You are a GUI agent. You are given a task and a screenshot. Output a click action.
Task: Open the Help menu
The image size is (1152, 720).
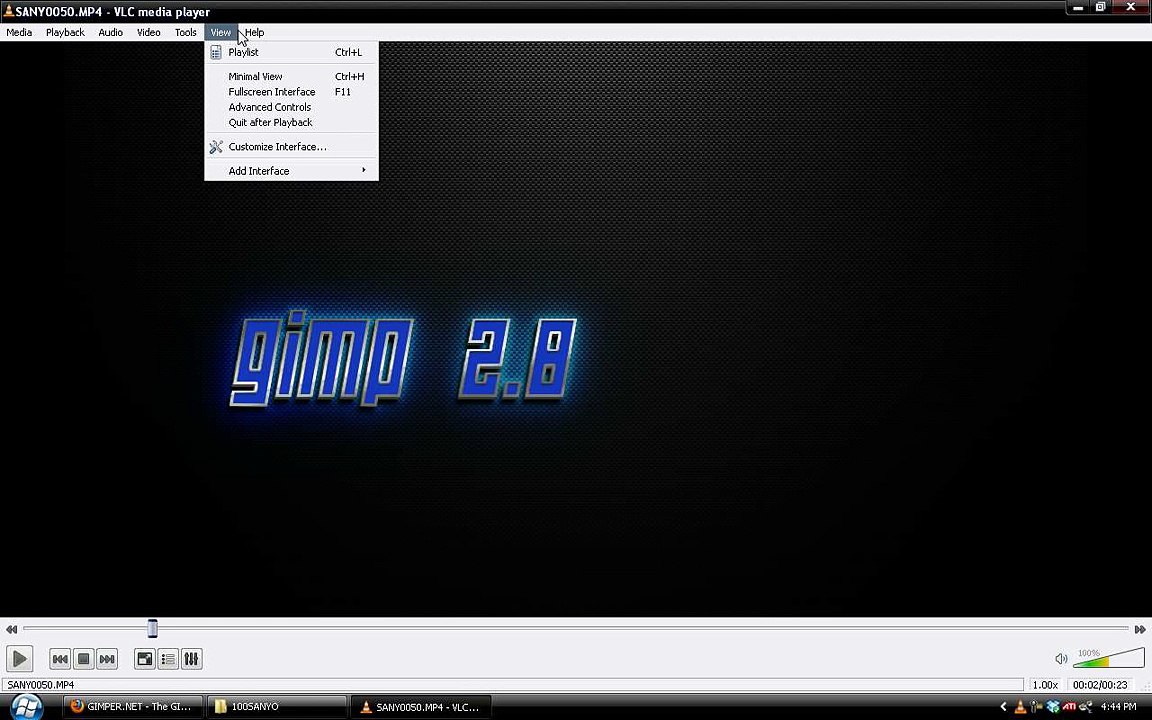254,32
